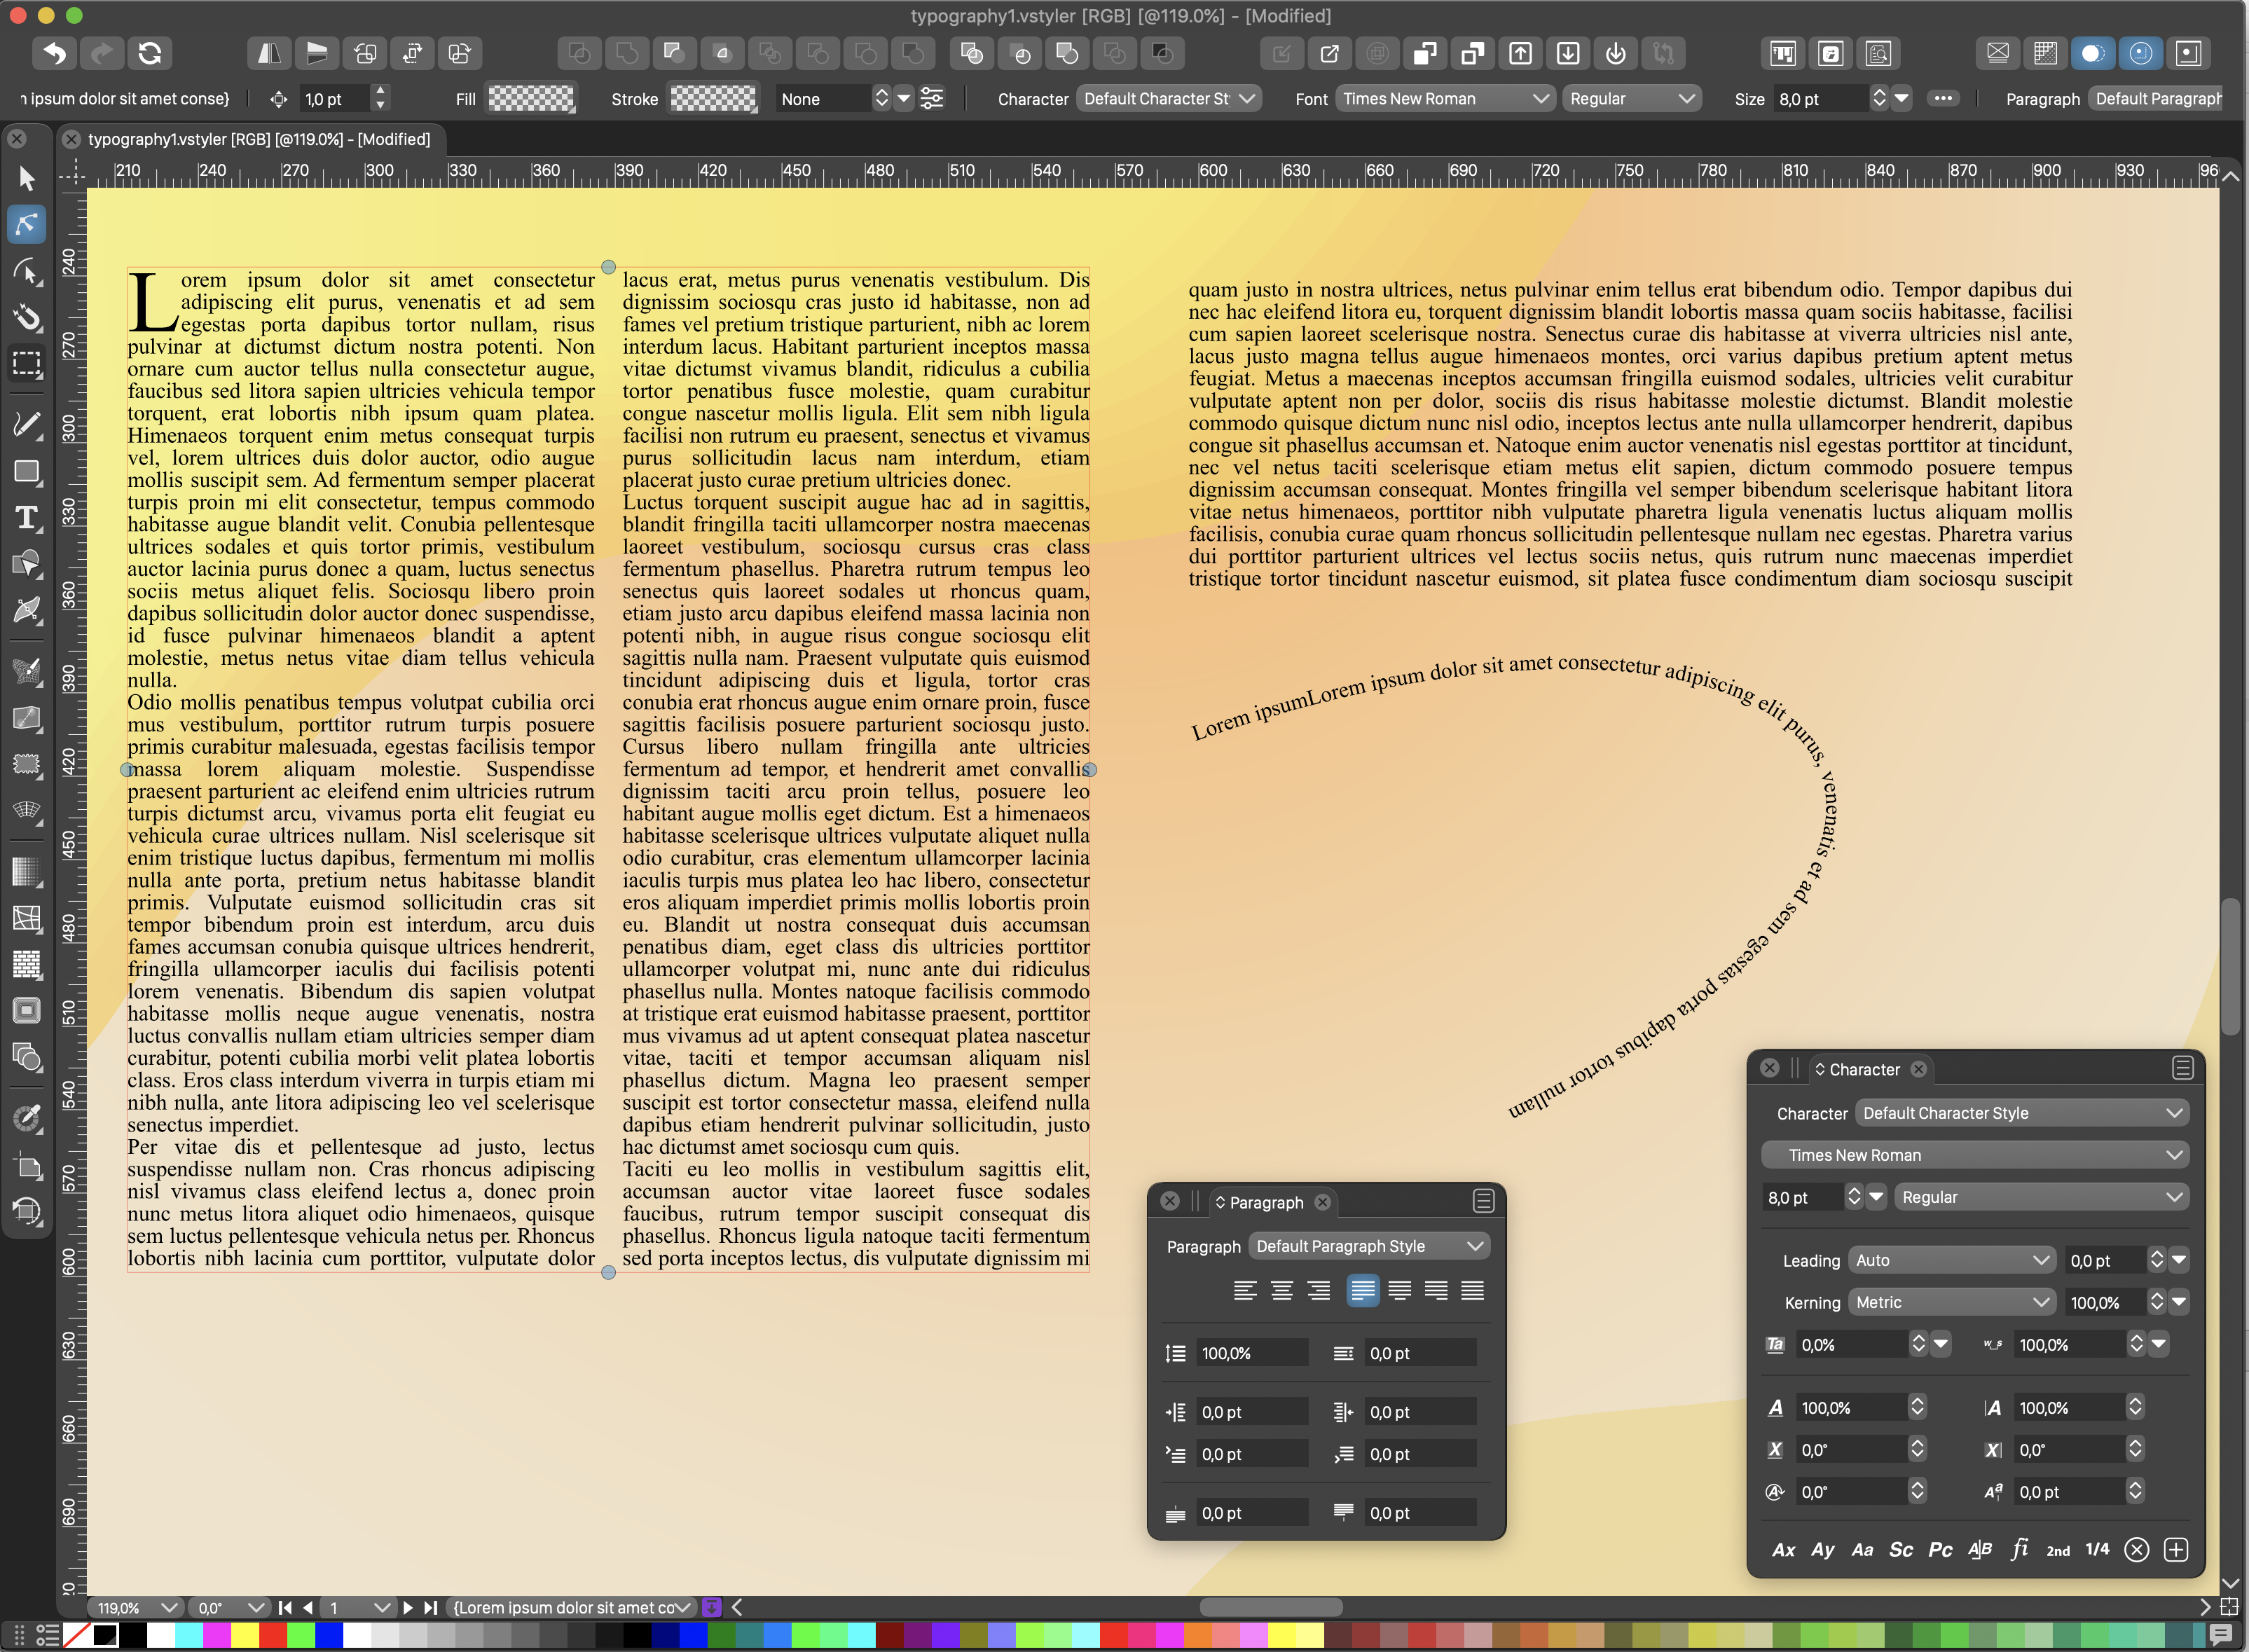The image size is (2249, 1652).
Task: Click the Character panel options menu button
Action: pos(2182,1068)
